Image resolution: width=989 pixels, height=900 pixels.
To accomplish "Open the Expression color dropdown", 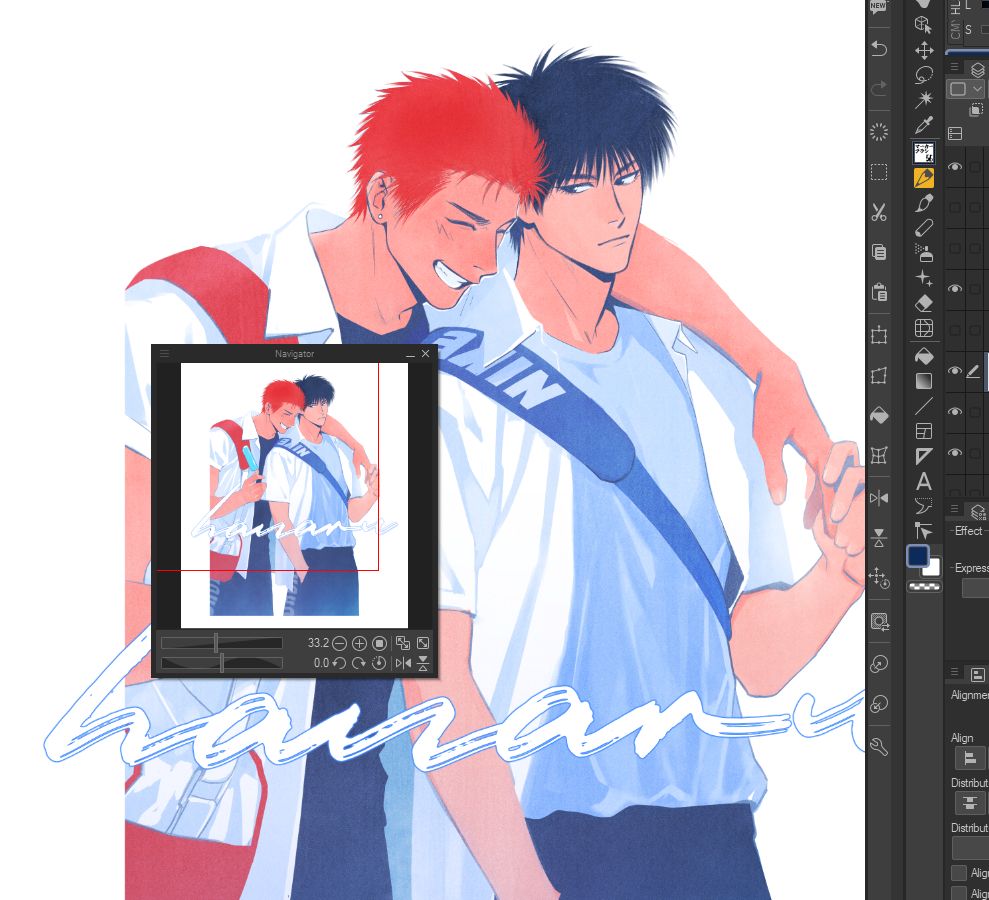I will [x=975, y=588].
